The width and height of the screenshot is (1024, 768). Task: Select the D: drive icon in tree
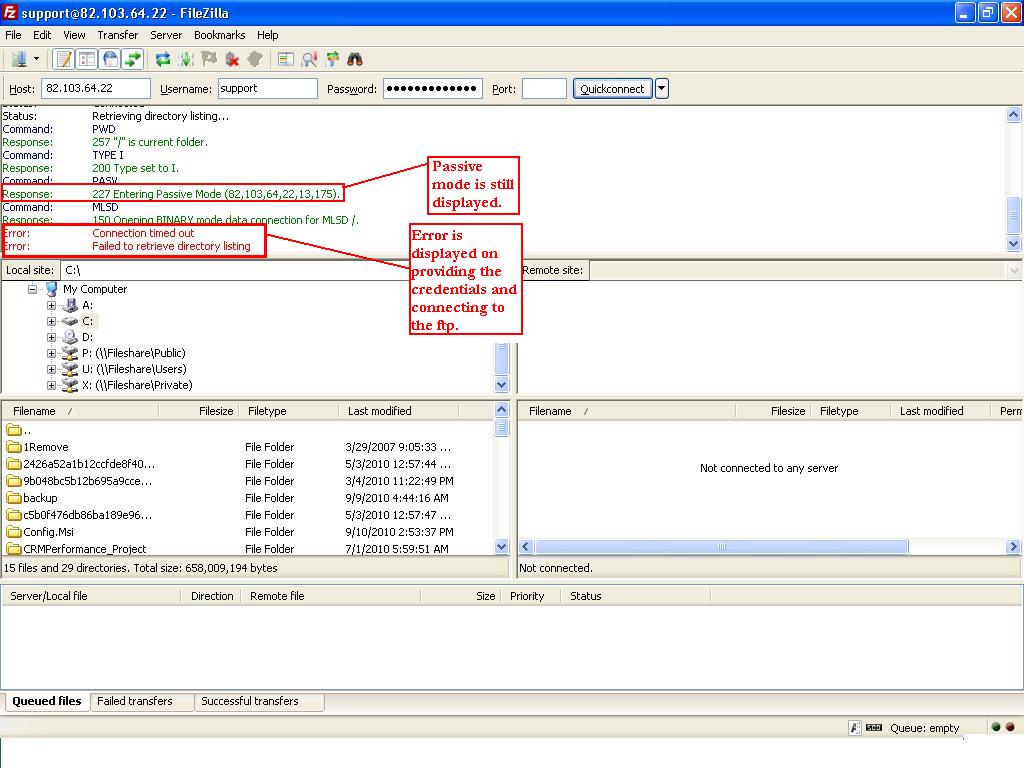(70, 337)
